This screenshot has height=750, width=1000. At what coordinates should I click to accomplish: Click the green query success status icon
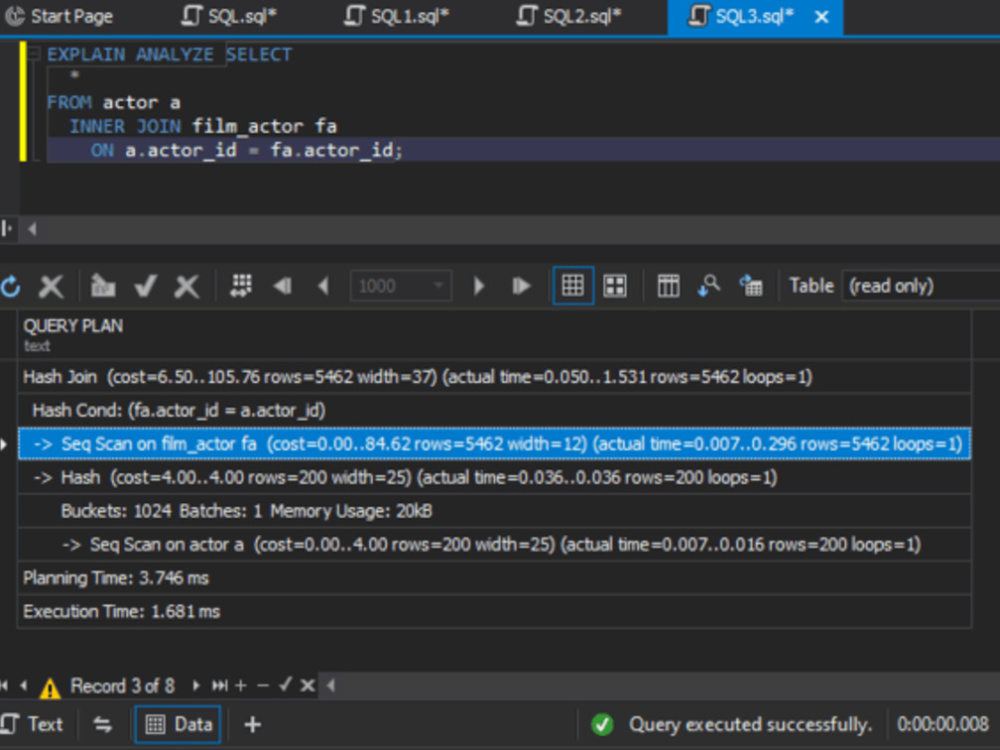click(x=602, y=724)
